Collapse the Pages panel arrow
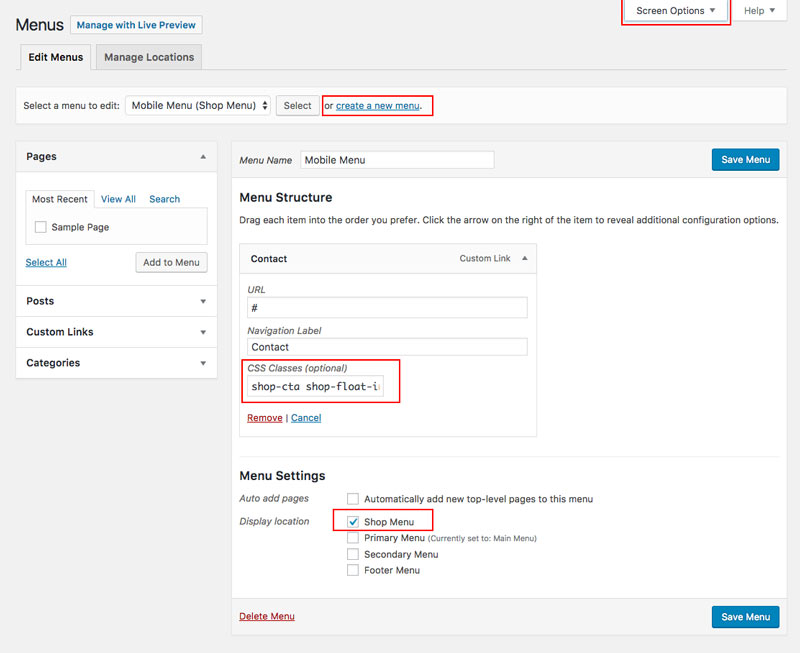The image size is (800, 653). coord(203,157)
